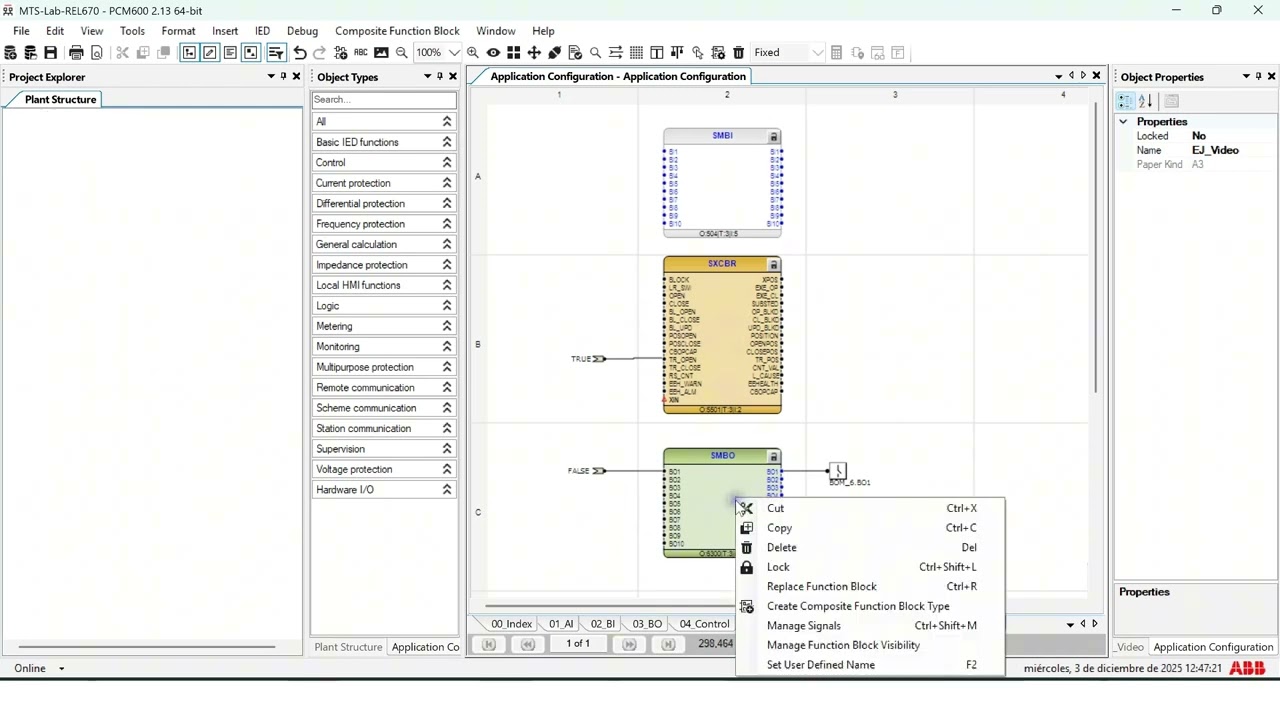Open the Fixed mode dropdown
1280x720 pixels.
click(818, 53)
